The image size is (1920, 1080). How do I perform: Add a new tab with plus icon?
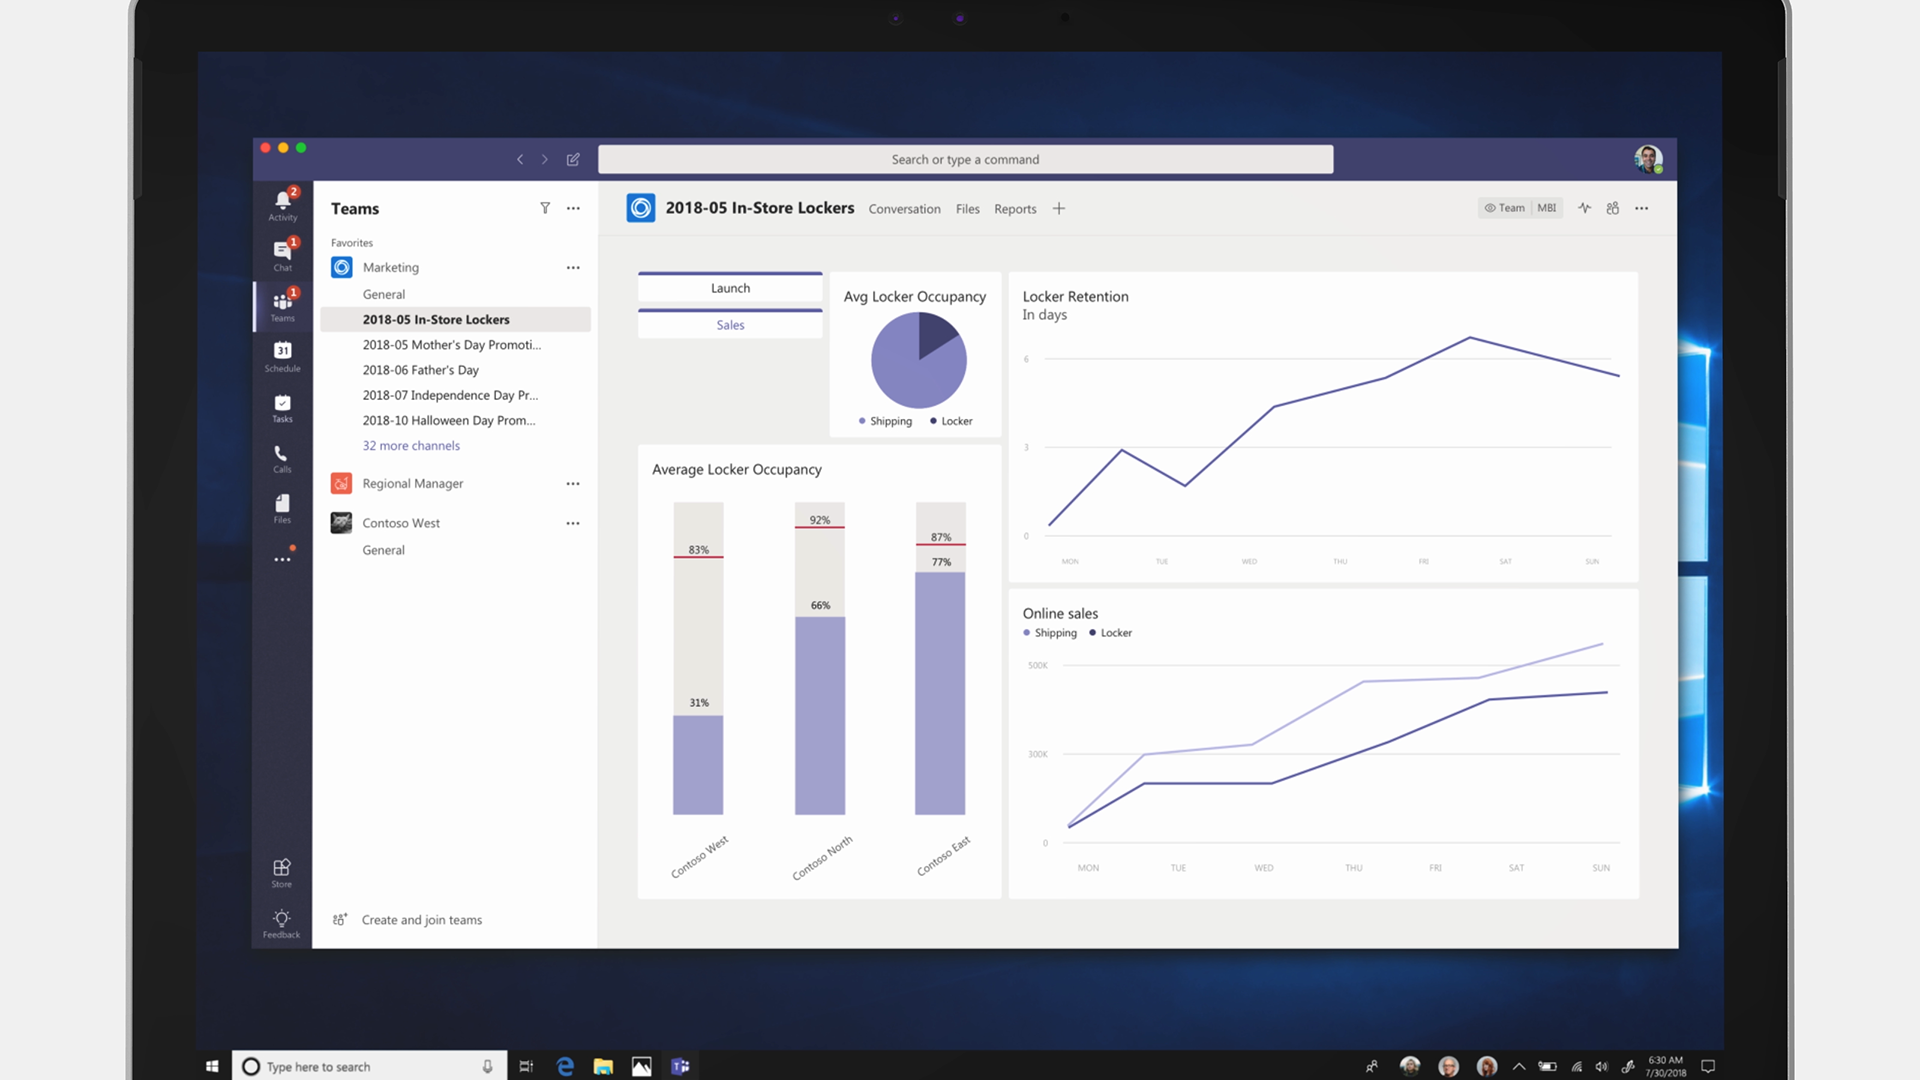tap(1059, 208)
